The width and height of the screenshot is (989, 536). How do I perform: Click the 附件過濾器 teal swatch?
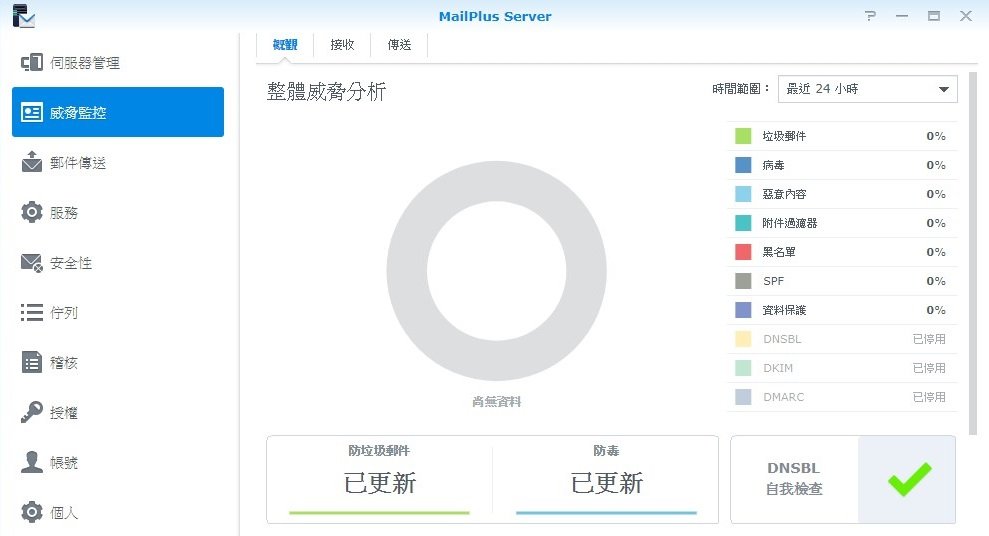click(x=743, y=223)
